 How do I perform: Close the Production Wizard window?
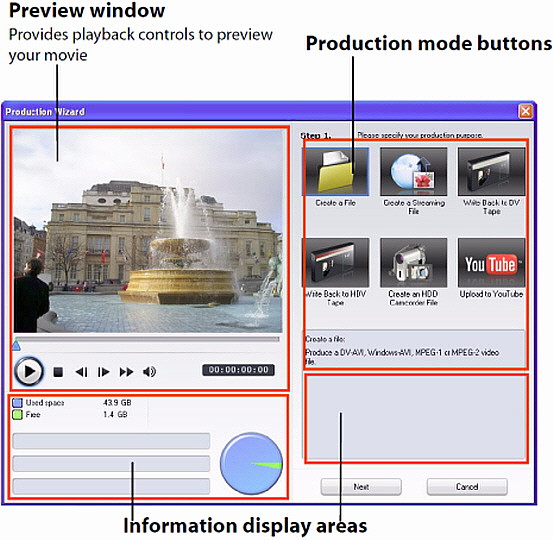(525, 111)
